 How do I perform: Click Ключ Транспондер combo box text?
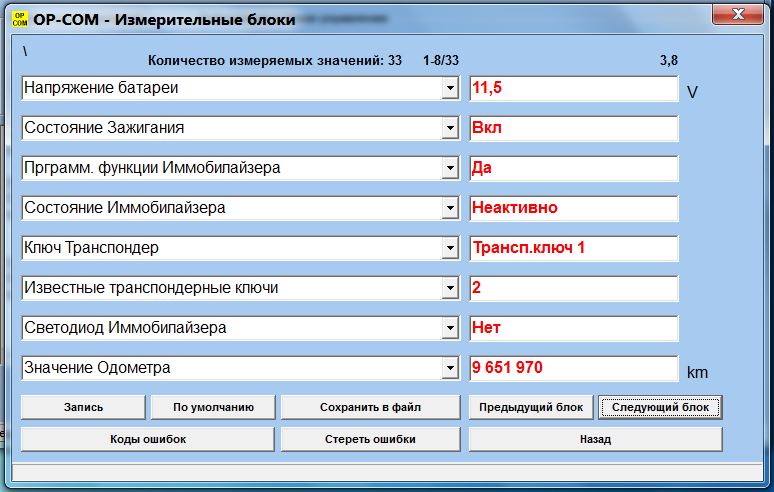92,248
